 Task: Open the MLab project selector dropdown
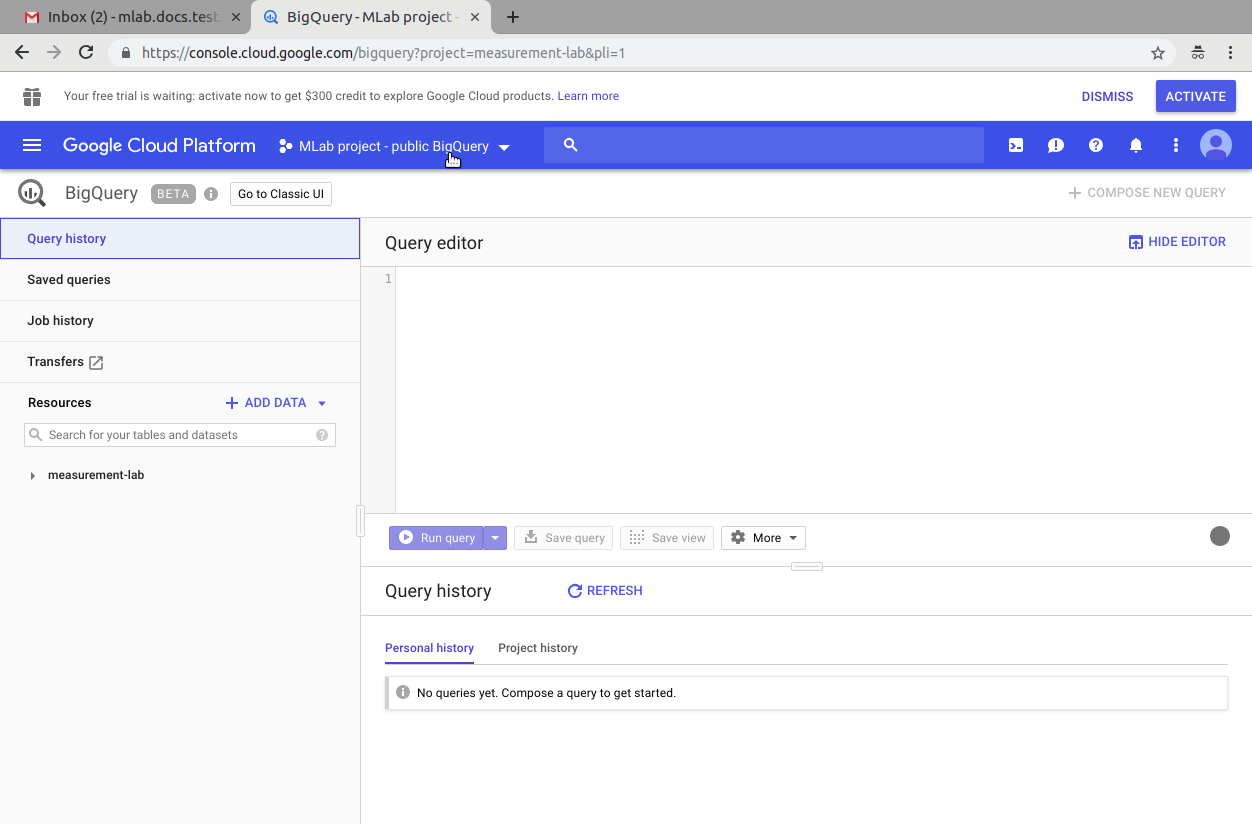pos(505,145)
